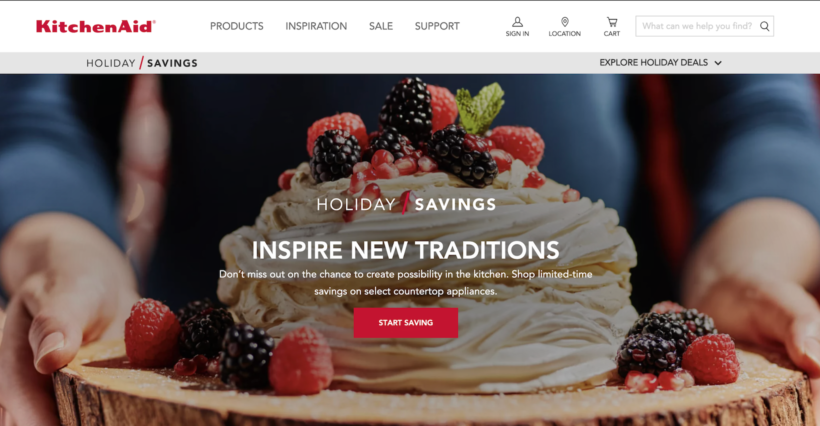Click the Sign In person icon
The height and width of the screenshot is (426, 820).
point(517,21)
